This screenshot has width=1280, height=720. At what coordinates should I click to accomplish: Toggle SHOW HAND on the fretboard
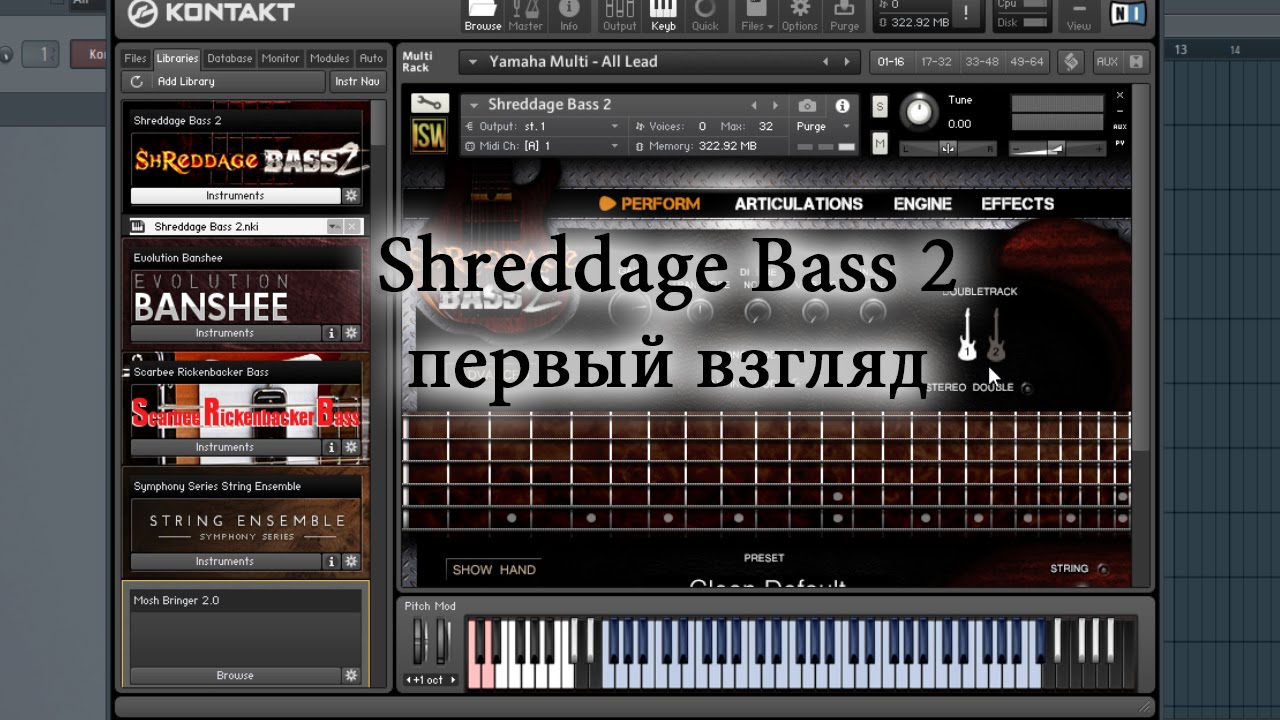click(x=494, y=570)
